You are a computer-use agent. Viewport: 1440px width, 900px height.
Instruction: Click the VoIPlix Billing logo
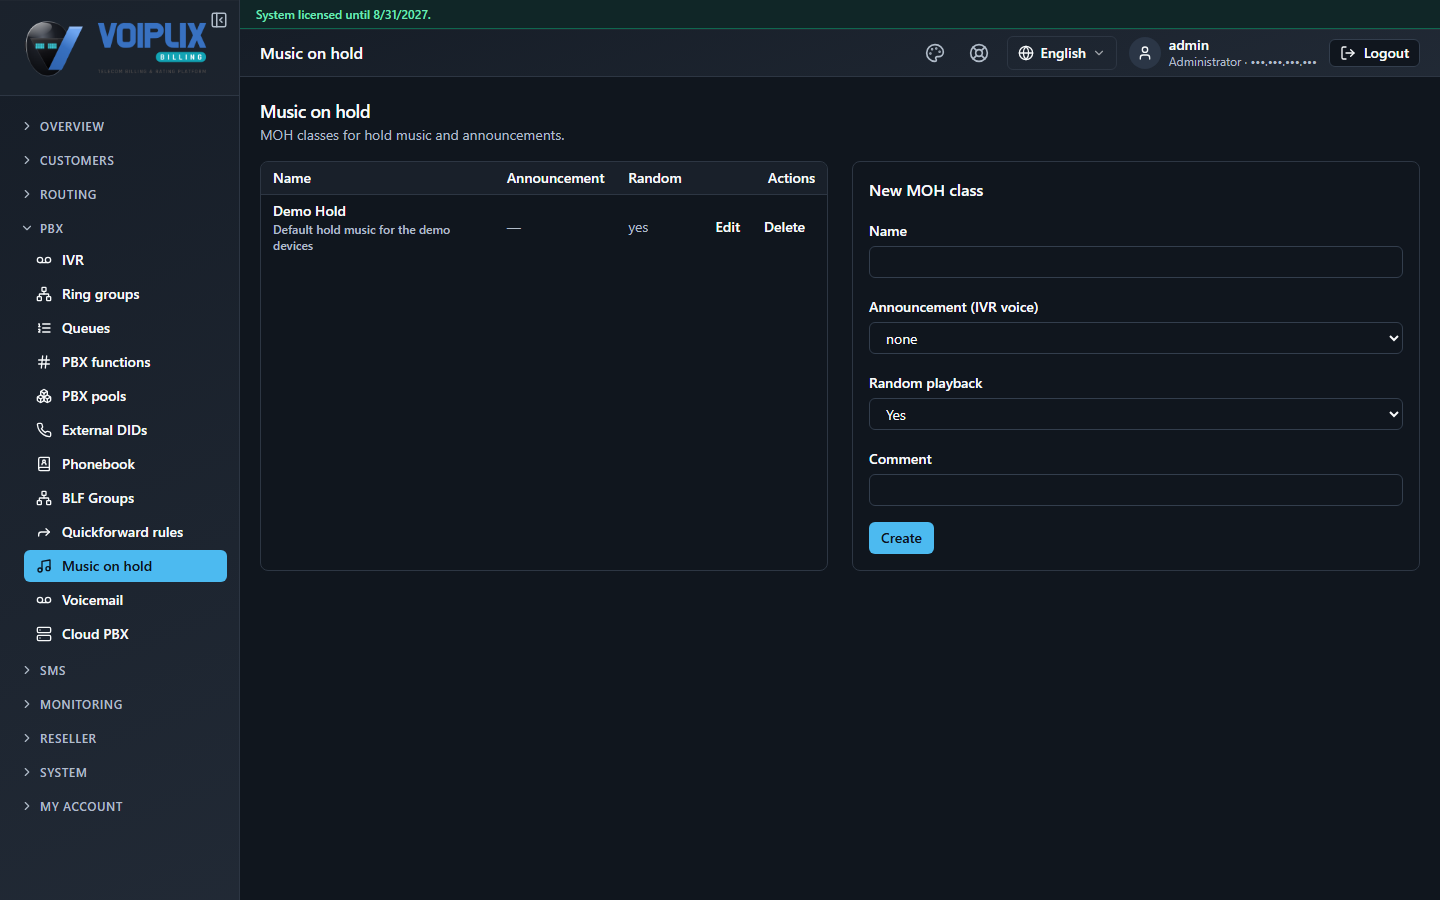117,47
